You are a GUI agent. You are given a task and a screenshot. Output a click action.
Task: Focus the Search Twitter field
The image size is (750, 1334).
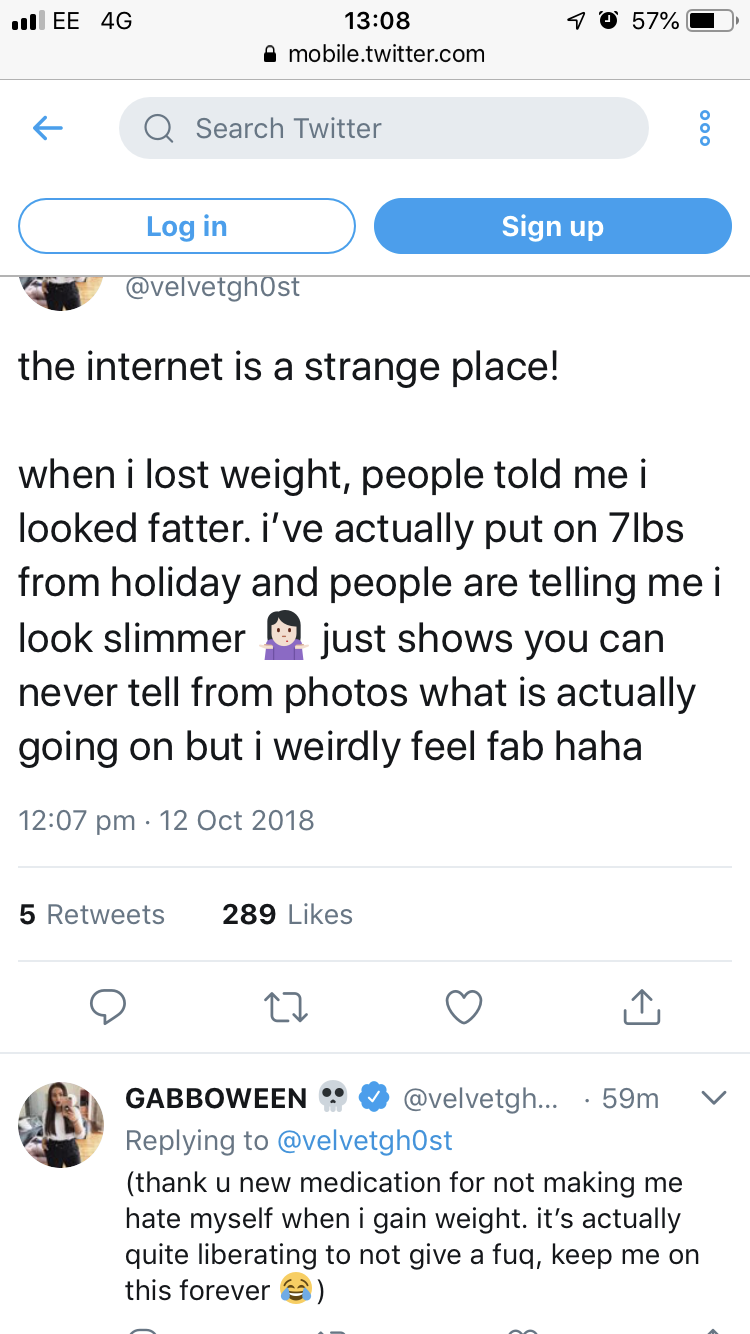pos(400,128)
